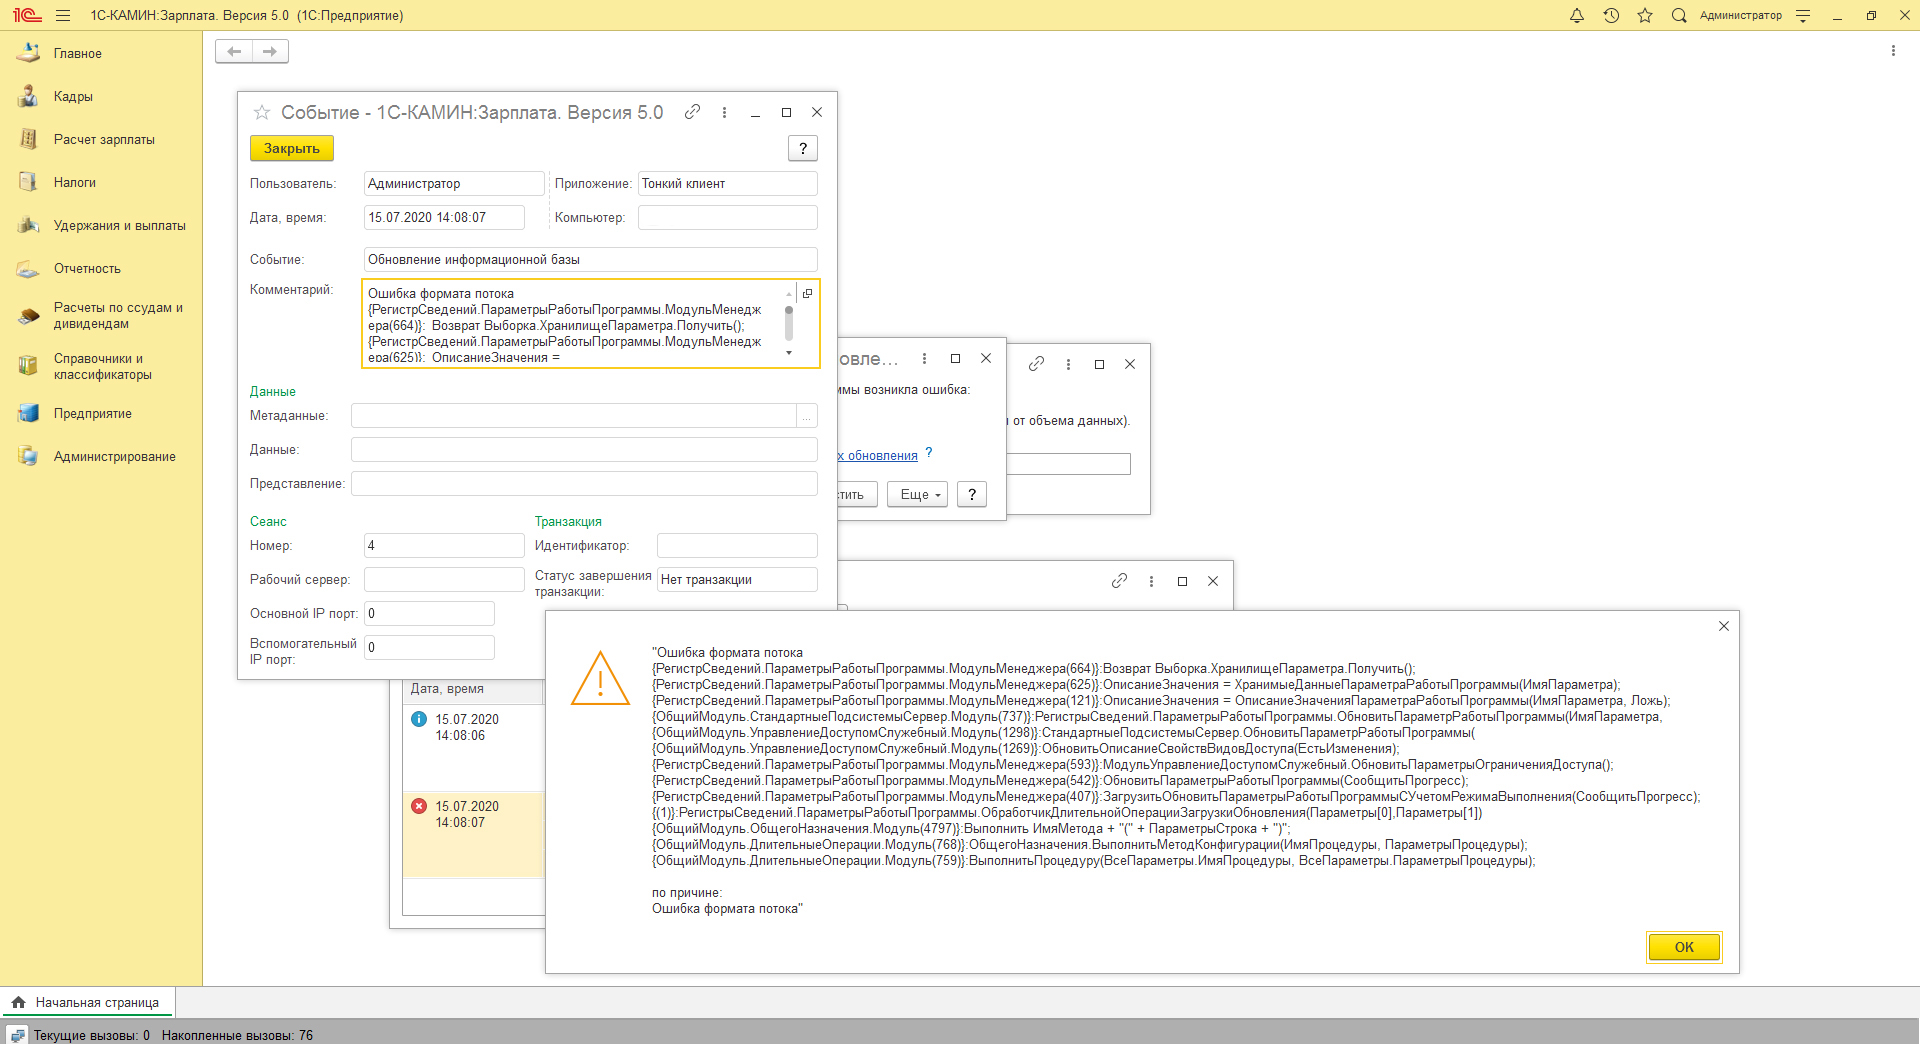The height and width of the screenshot is (1044, 1920).
Task: Close the error message dialog with X
Action: tap(1724, 626)
